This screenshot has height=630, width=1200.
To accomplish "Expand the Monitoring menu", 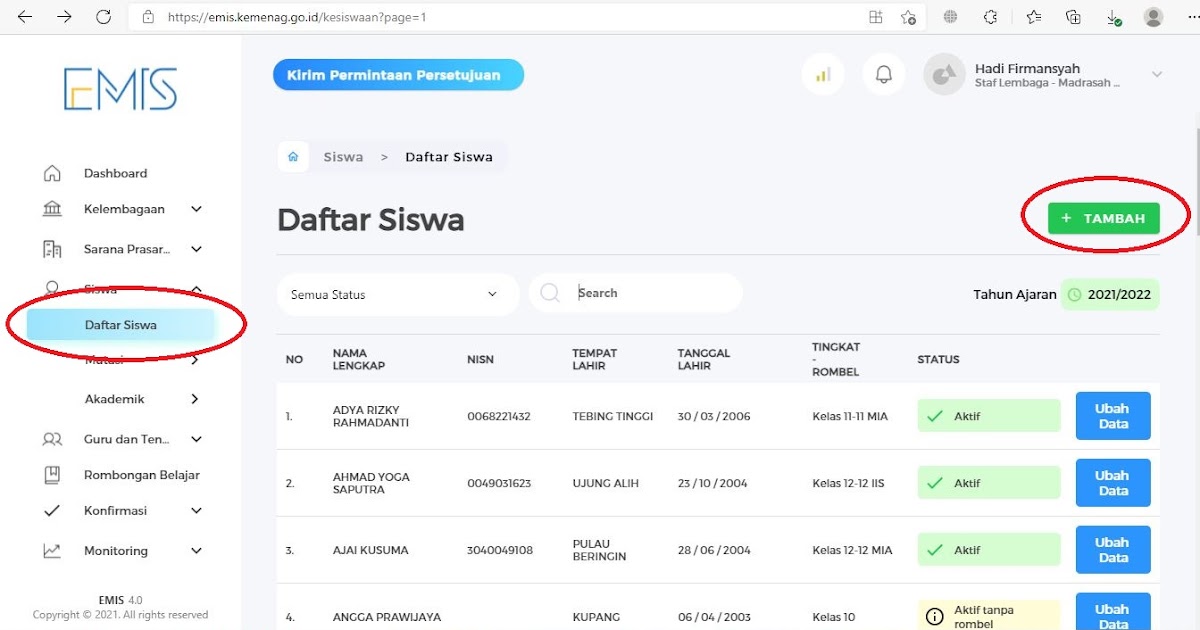I will point(114,550).
